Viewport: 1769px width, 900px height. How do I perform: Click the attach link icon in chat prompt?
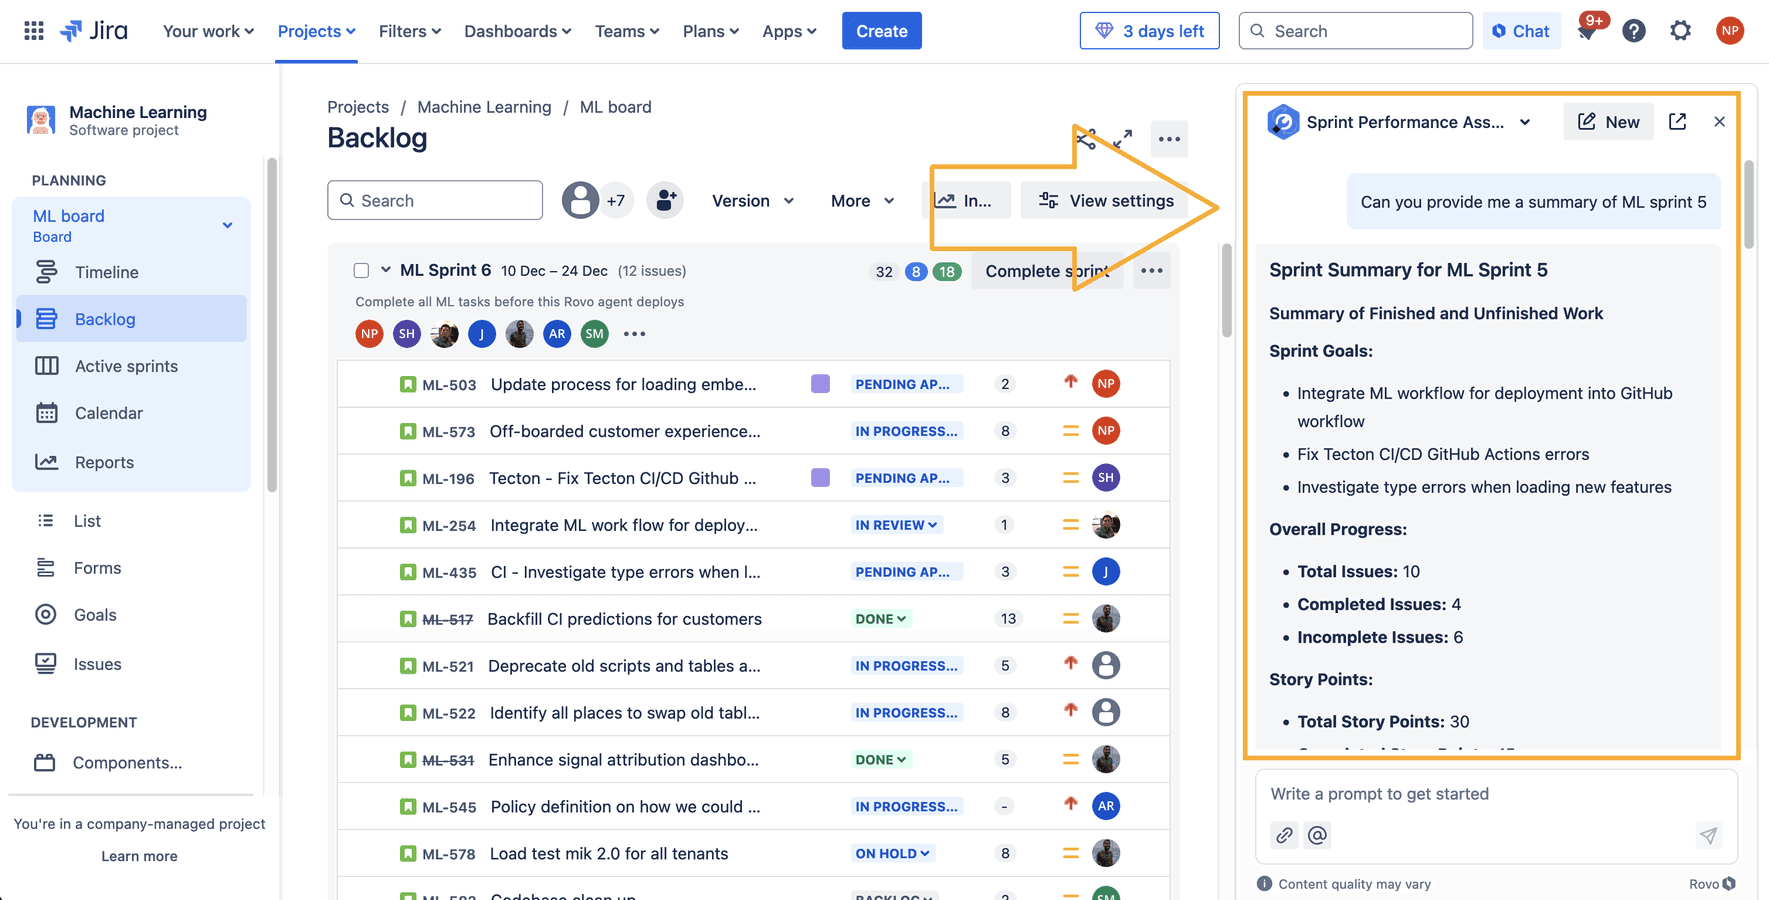pos(1284,835)
